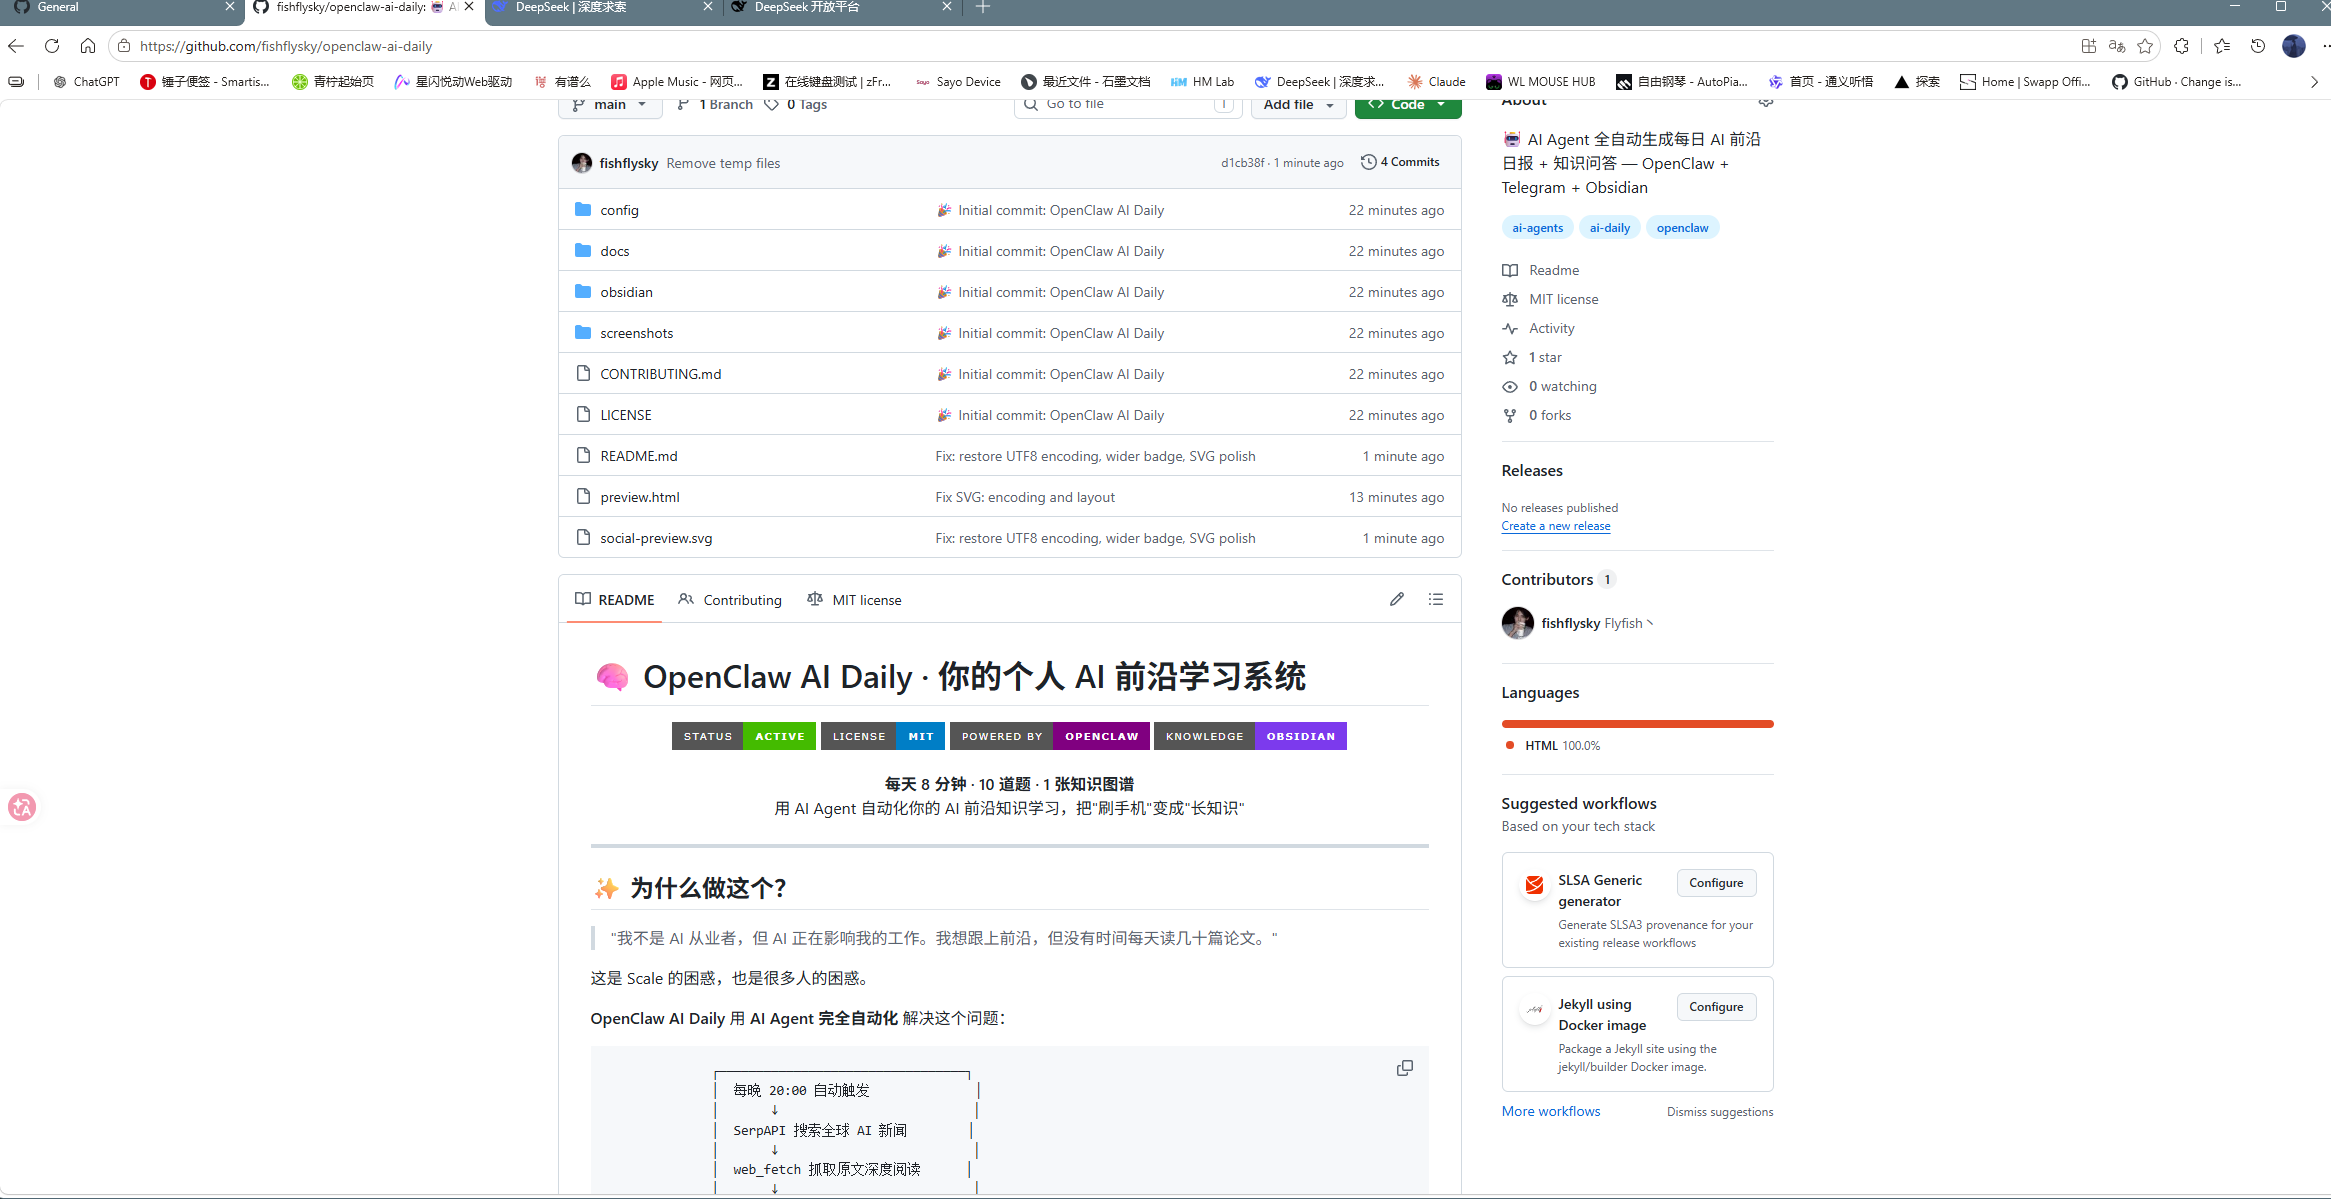This screenshot has width=2331, height=1199.
Task: Open README outline list icon
Action: (1436, 599)
